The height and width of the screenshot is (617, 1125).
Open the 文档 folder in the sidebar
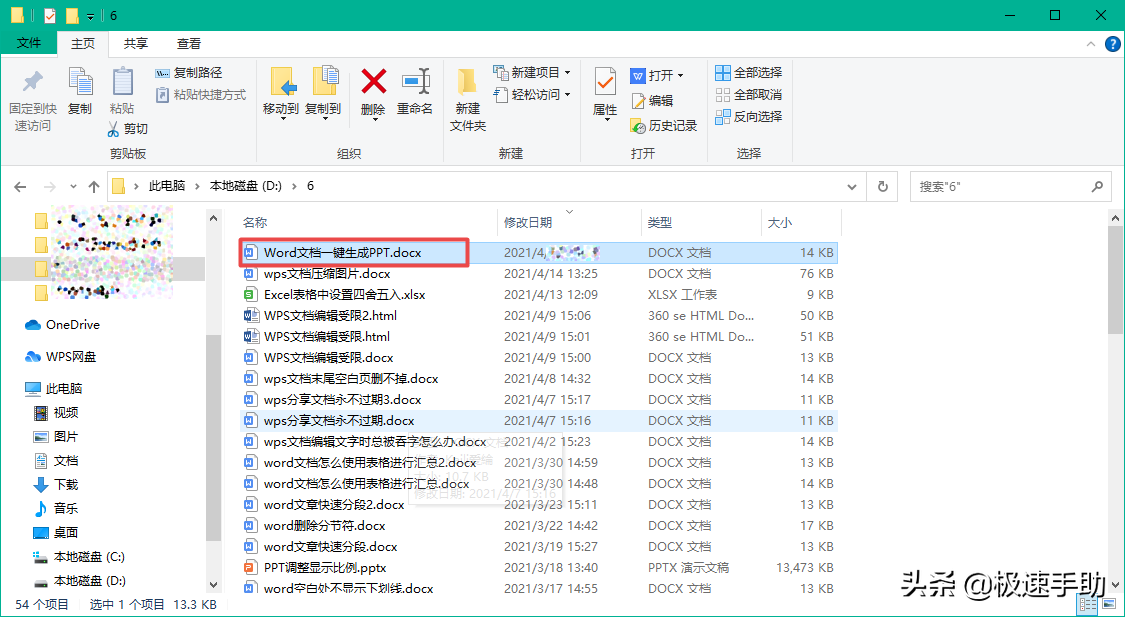click(x=57, y=461)
